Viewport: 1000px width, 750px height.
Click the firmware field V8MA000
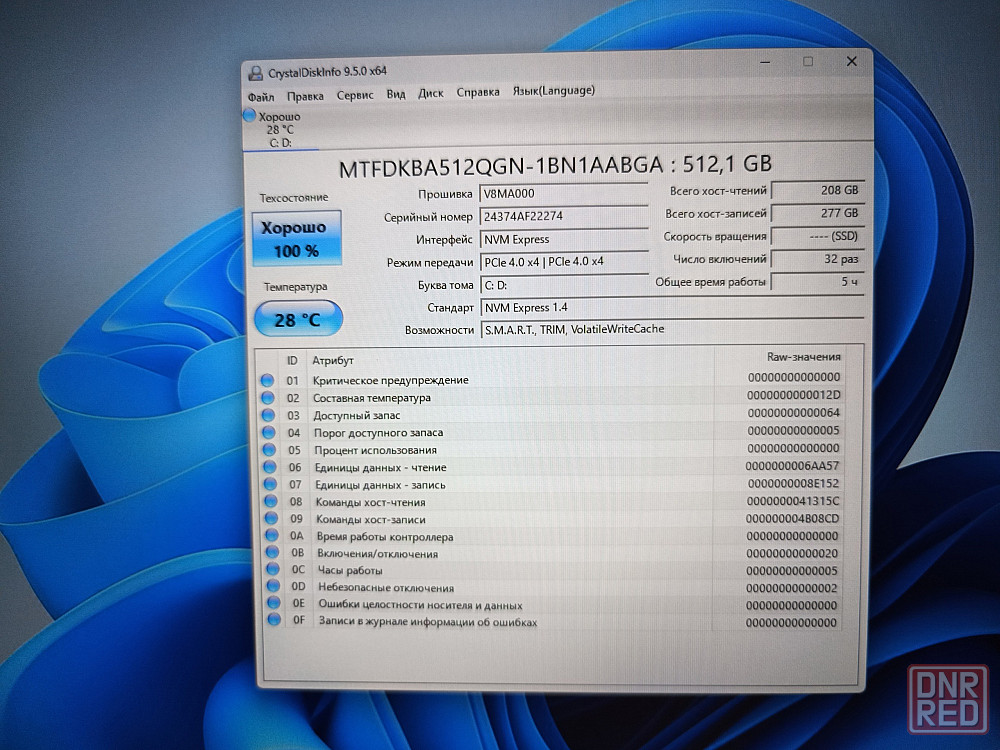pyautogui.click(x=563, y=194)
